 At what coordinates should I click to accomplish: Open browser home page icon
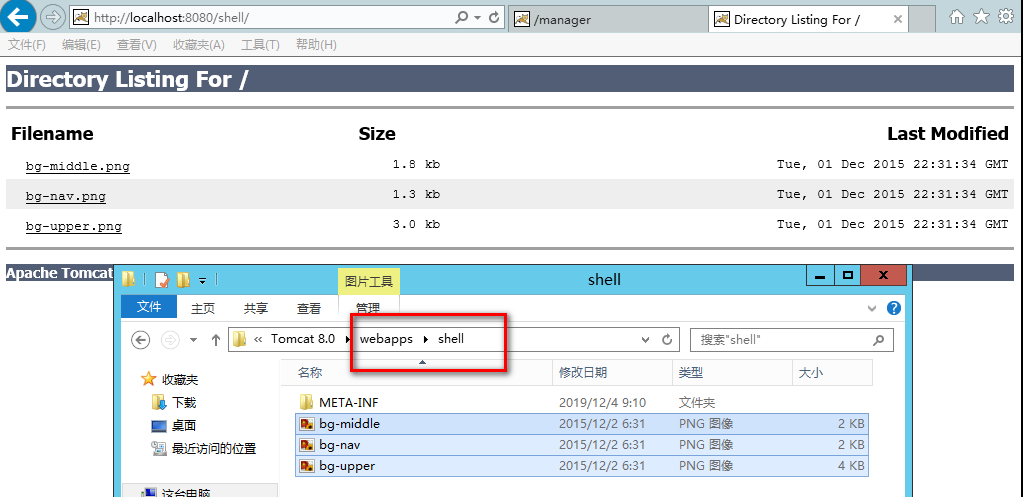pyautogui.click(x=957, y=17)
